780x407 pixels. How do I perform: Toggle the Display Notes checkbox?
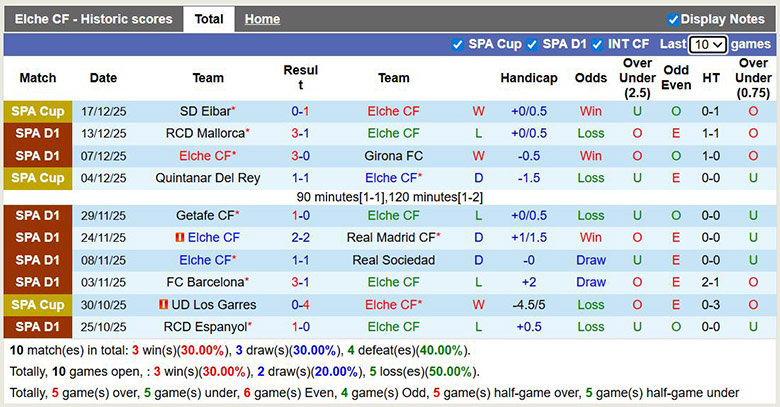[x=673, y=19]
